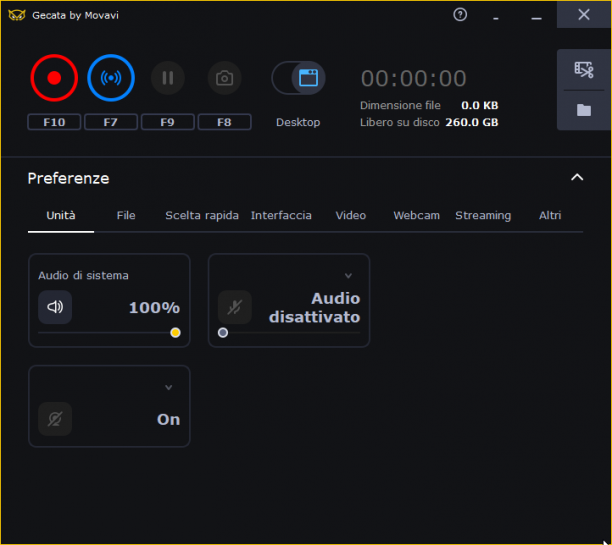The image size is (612, 545).
Task: Click the 260.0 GB free disk value
Action: coord(472,122)
